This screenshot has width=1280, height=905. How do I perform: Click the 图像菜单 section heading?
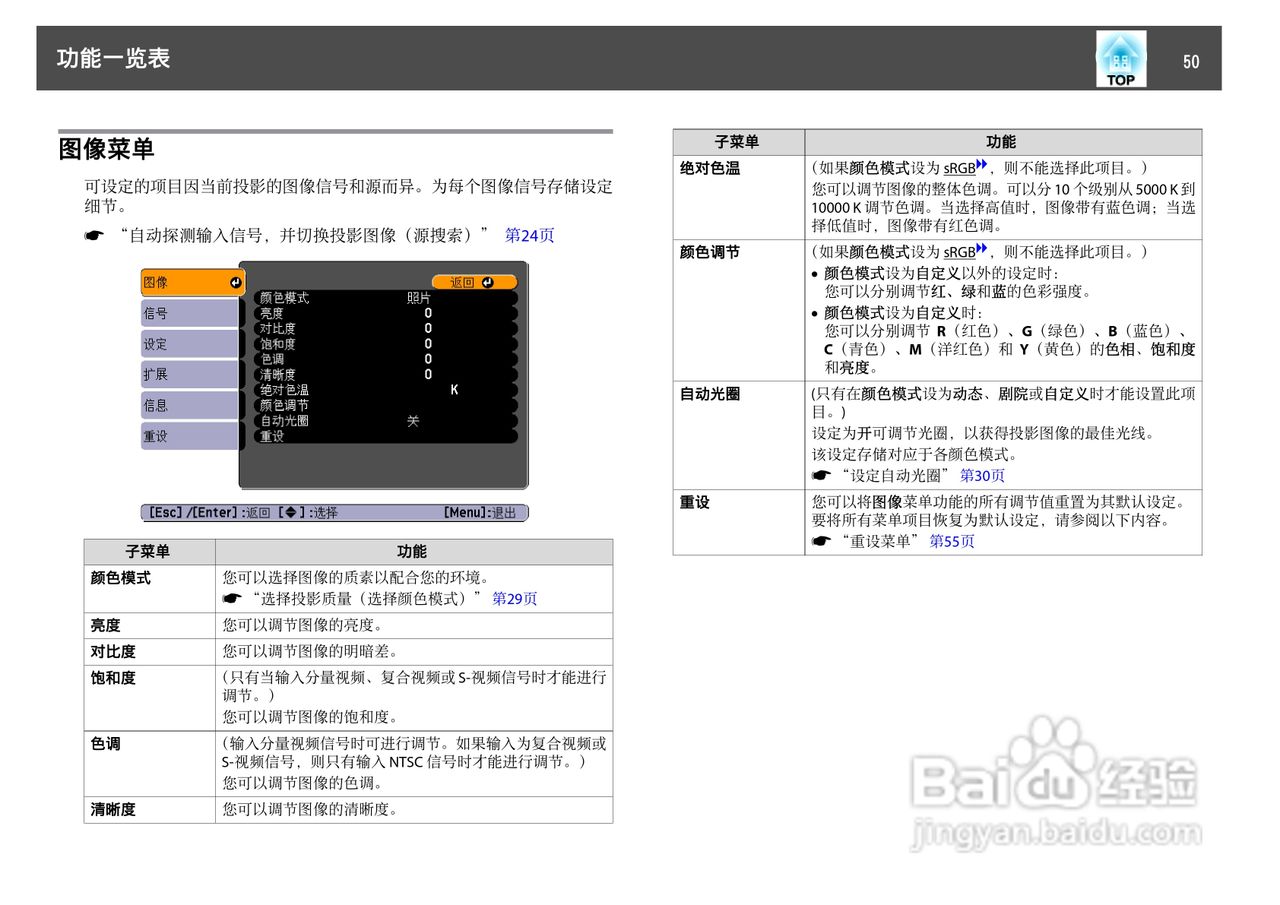(106, 150)
